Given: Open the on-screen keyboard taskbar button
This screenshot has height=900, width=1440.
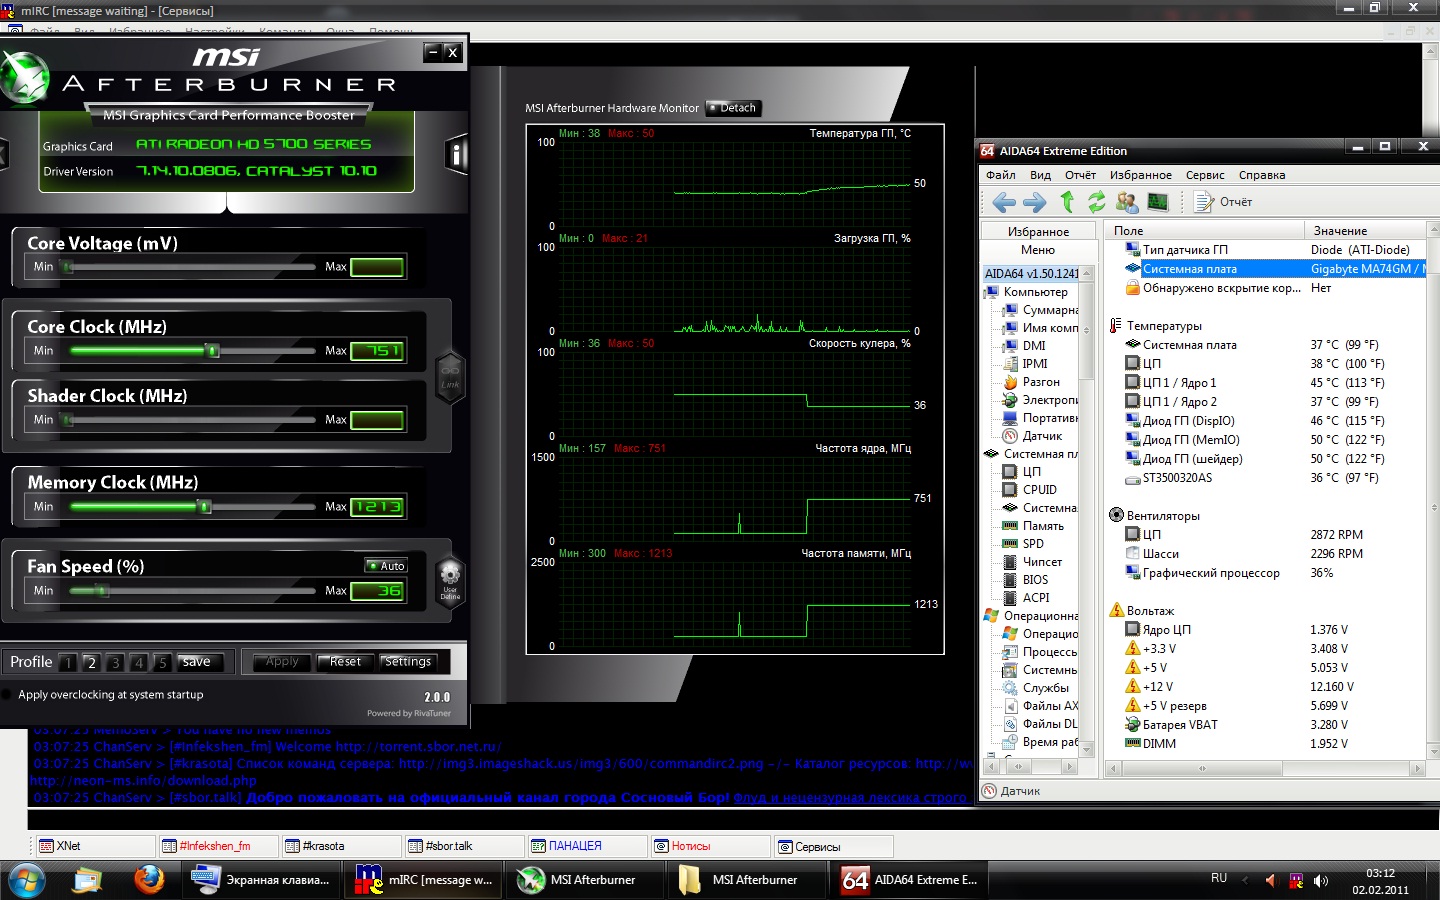Looking at the screenshot, I should [262, 880].
